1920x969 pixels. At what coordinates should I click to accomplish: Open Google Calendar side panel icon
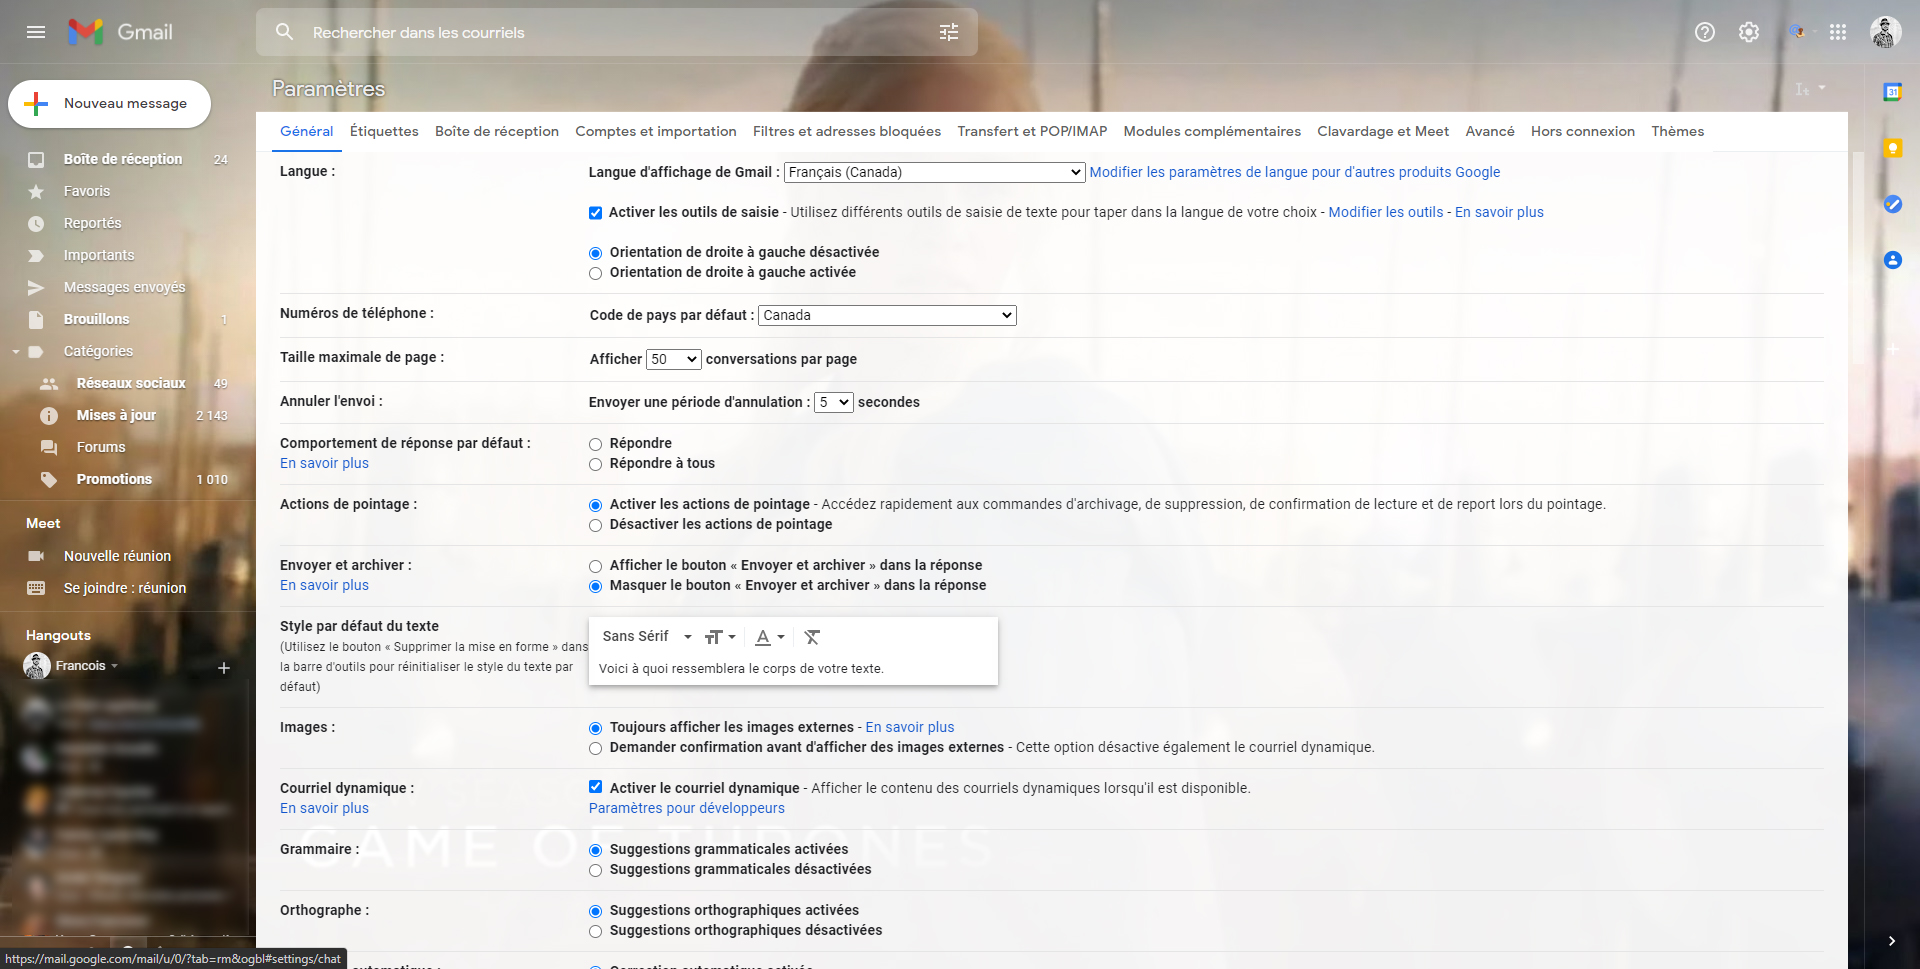click(x=1892, y=92)
